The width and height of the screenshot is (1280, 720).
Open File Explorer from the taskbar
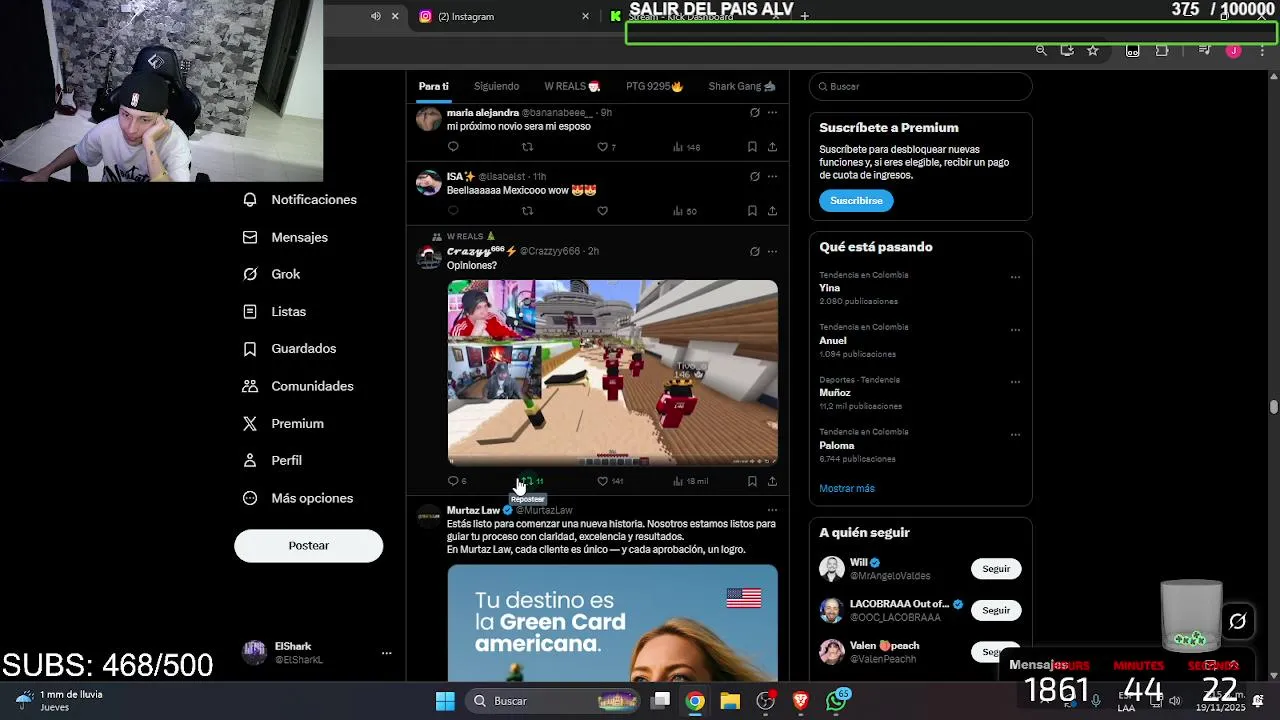coord(730,701)
